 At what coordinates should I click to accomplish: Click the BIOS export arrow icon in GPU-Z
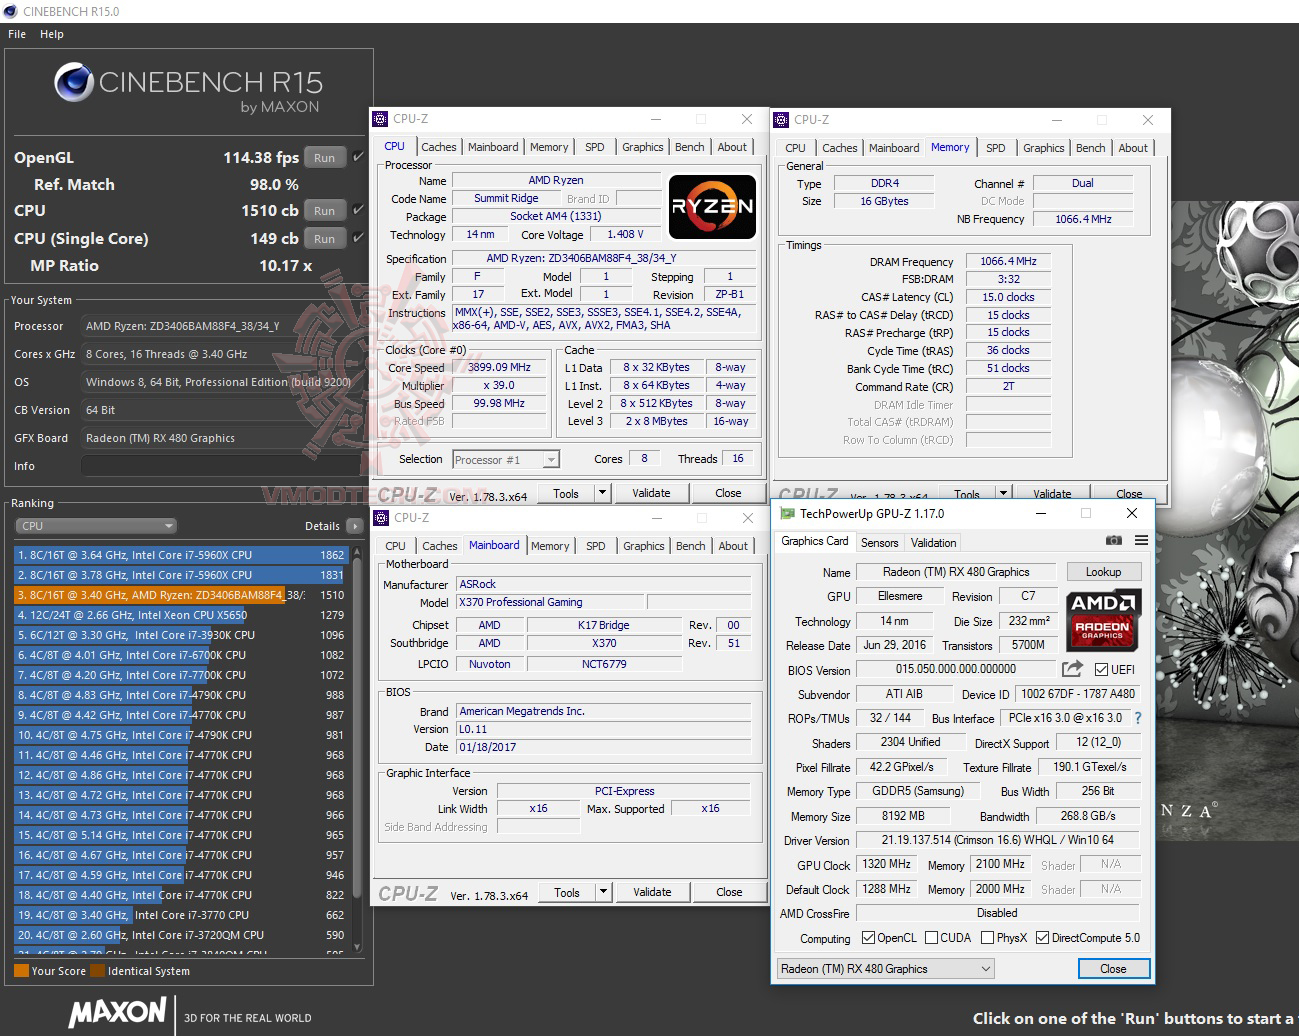[1071, 669]
